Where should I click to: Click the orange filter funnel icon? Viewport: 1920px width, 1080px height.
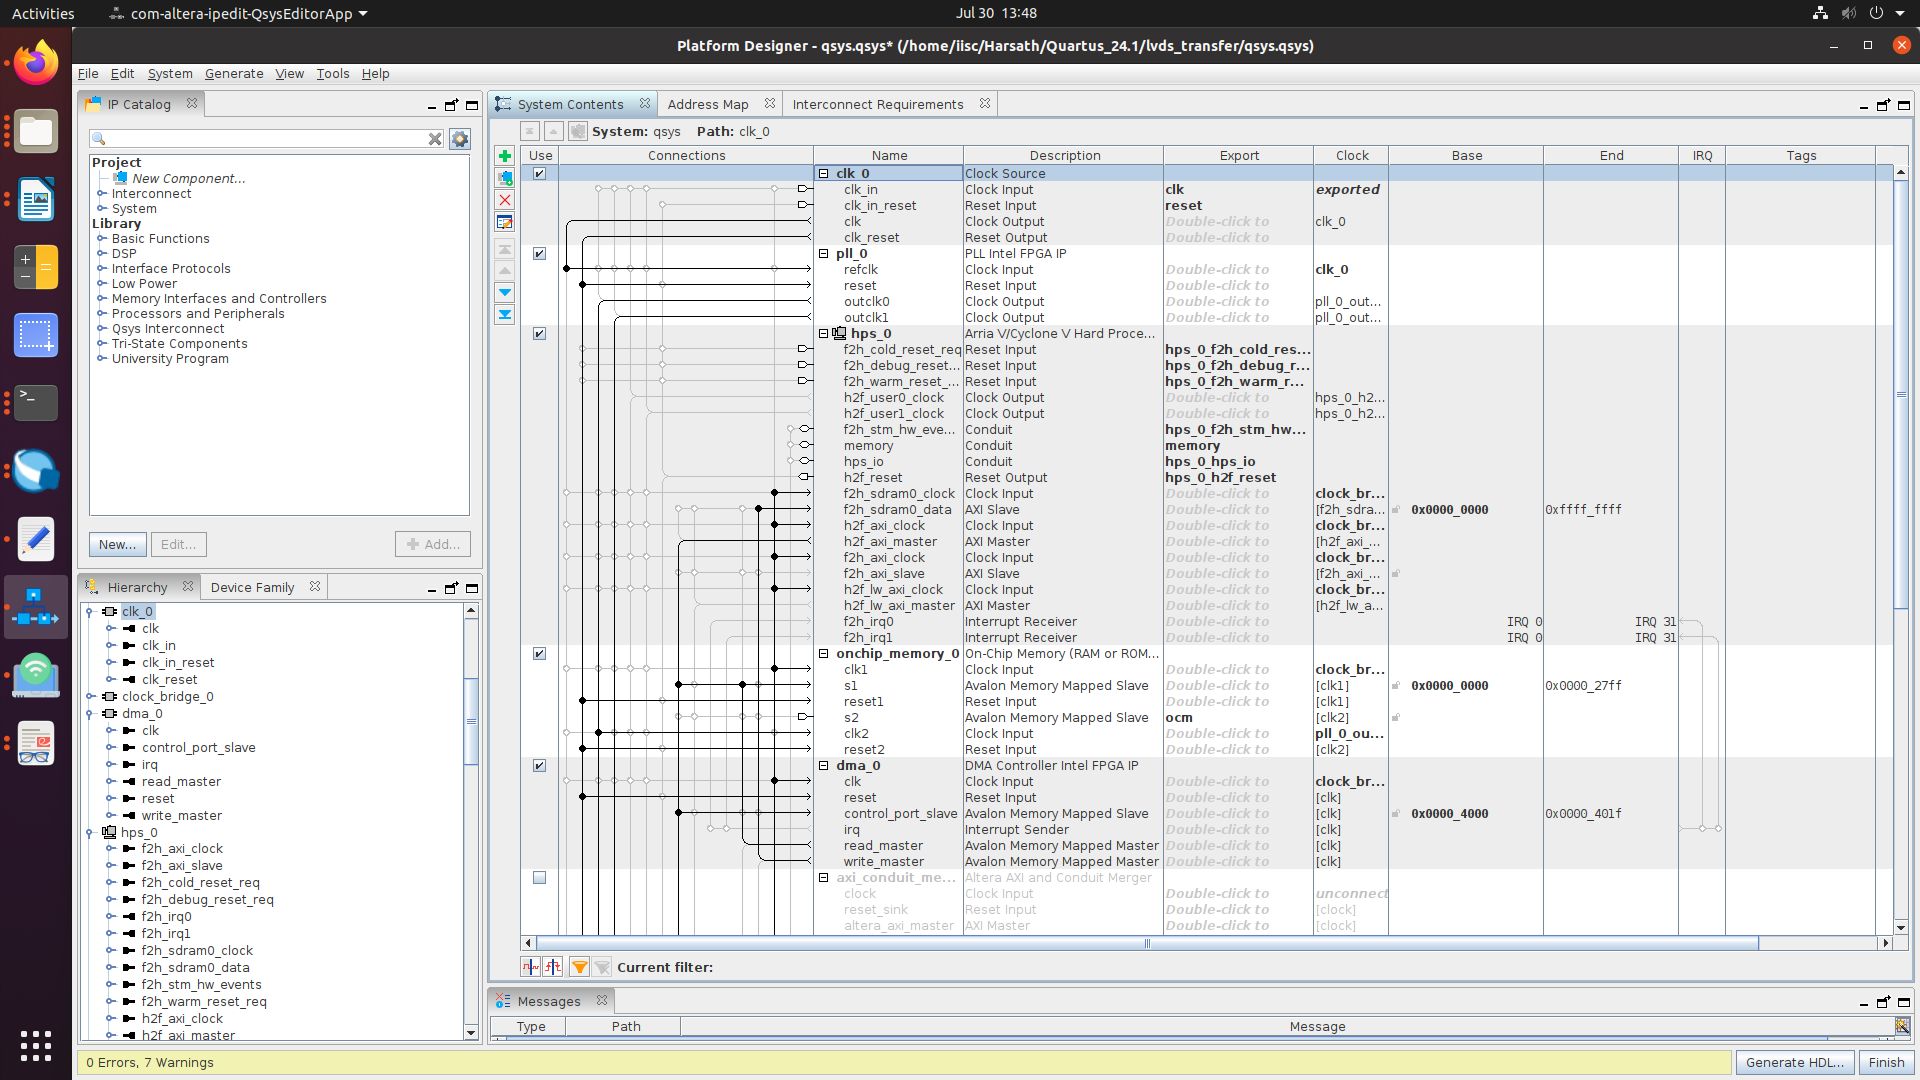pyautogui.click(x=579, y=967)
